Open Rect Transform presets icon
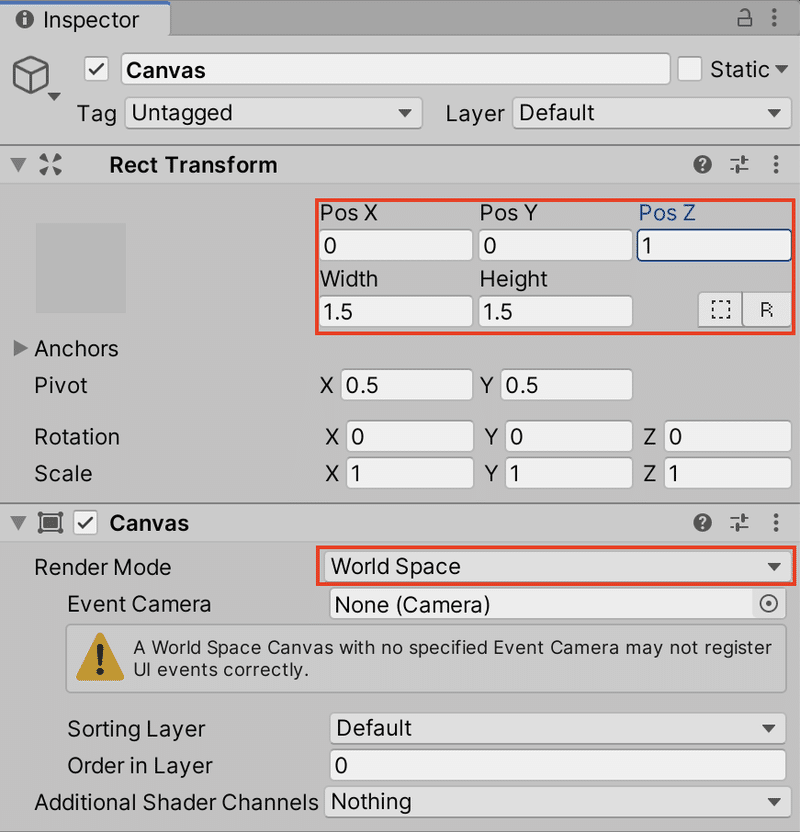This screenshot has width=800, height=832. coord(739,165)
